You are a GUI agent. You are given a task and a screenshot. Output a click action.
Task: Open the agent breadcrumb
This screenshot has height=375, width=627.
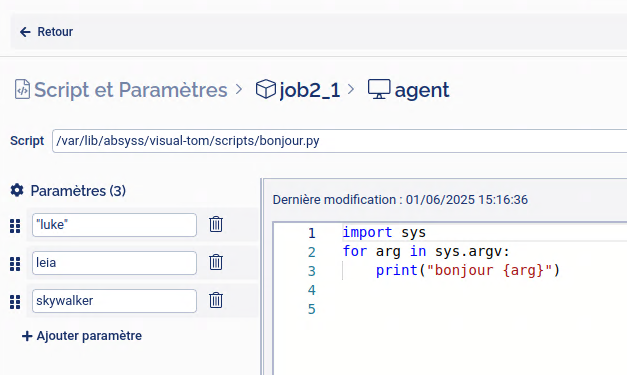tap(422, 90)
